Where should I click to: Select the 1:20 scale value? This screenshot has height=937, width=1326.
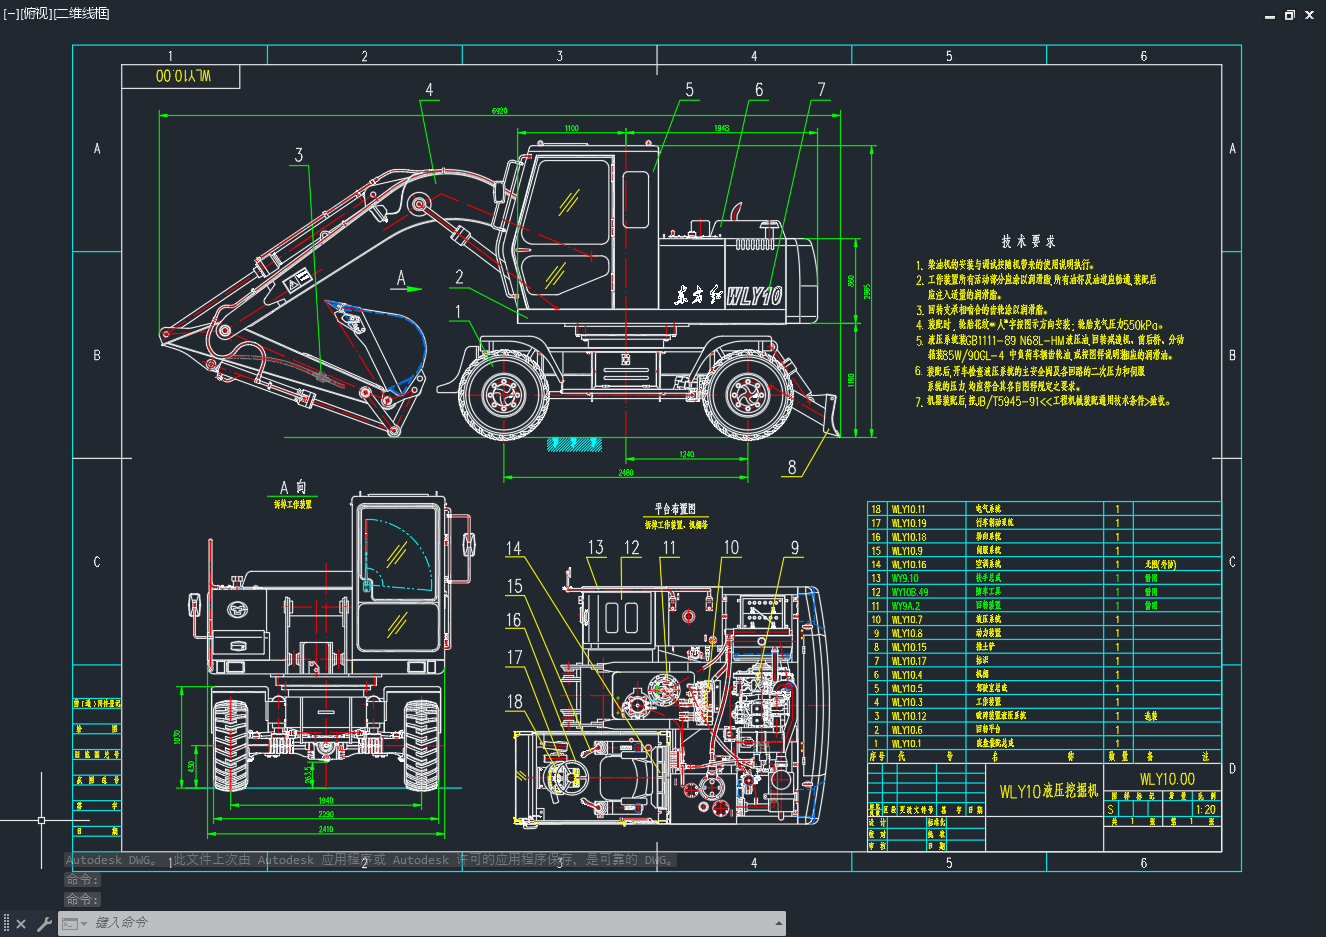pyautogui.click(x=1206, y=810)
